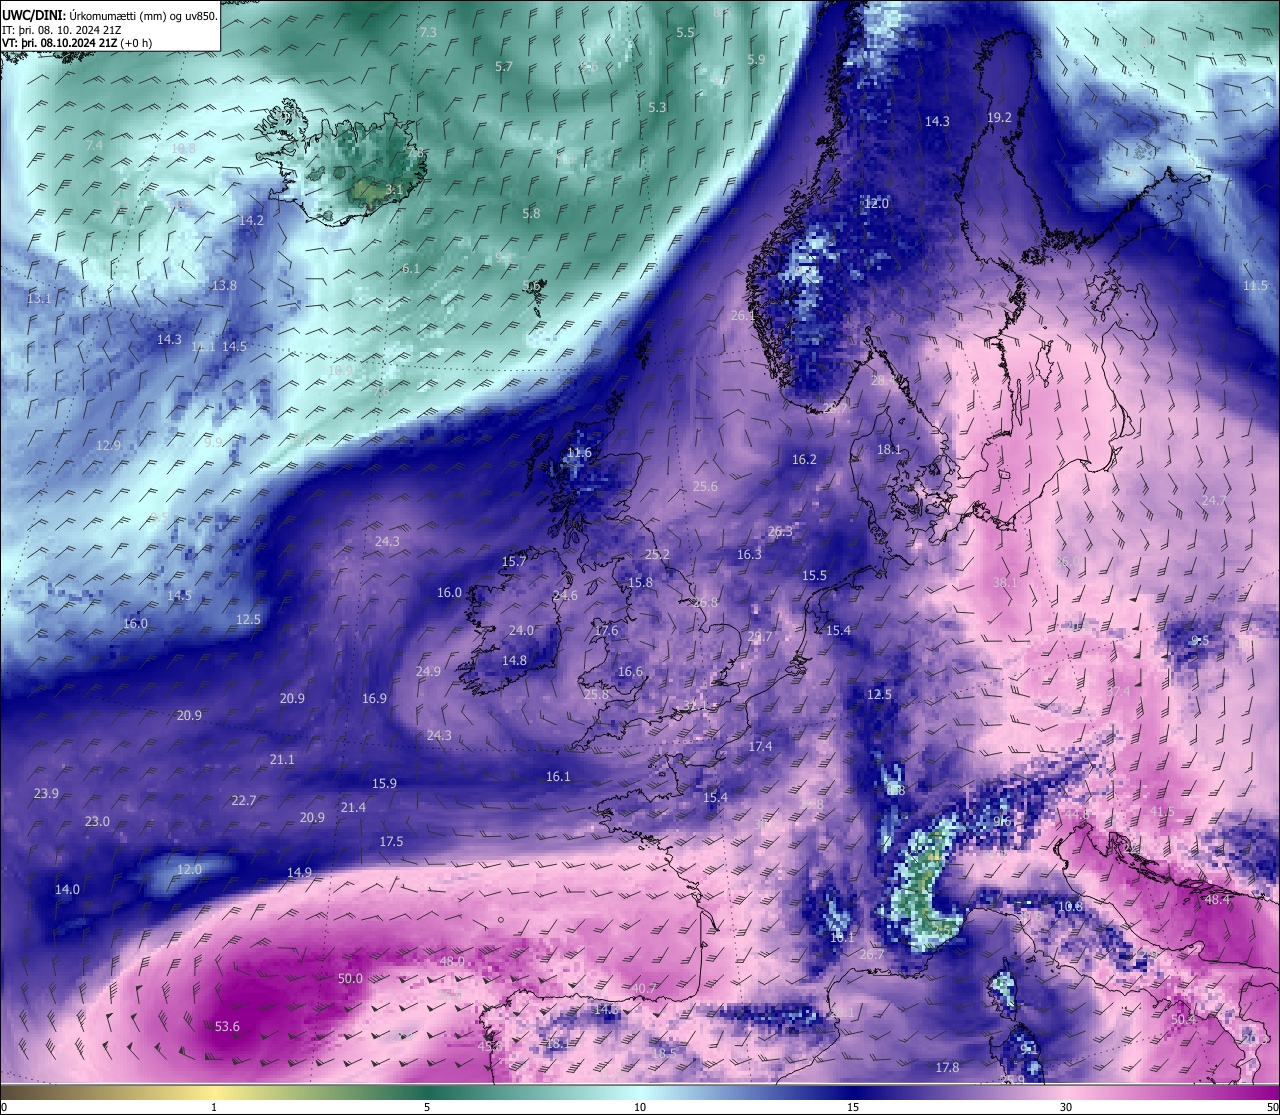Click the 11.5 value at right edge
This screenshot has width=1280, height=1115.
pos(1255,285)
